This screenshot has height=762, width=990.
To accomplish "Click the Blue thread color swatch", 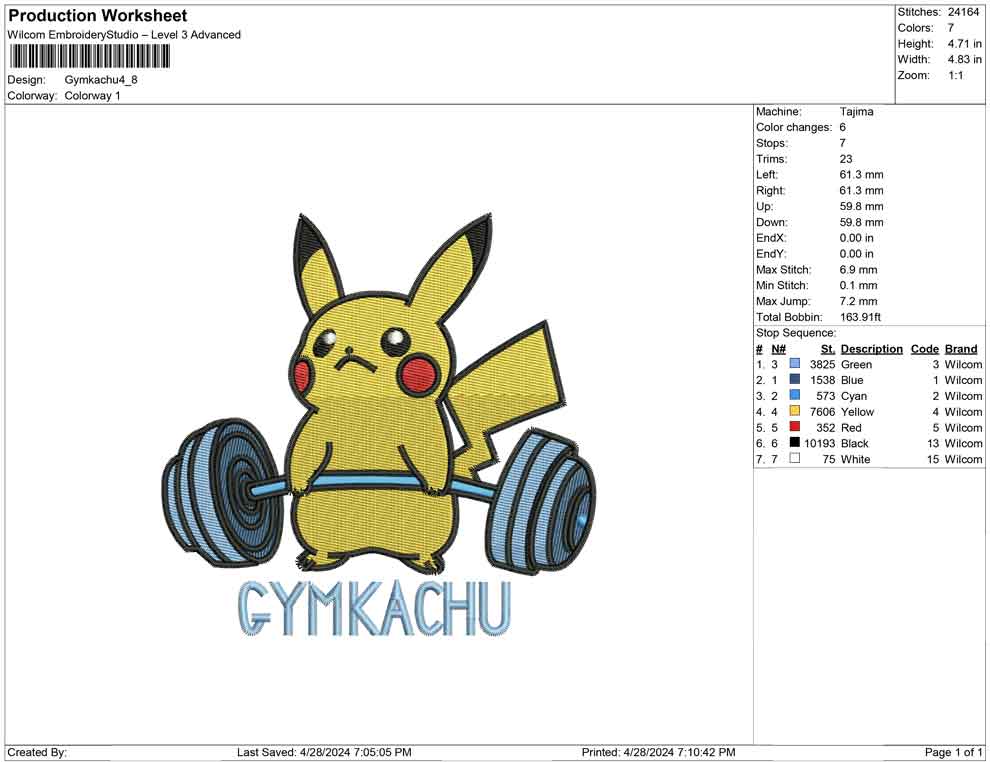I will pyautogui.click(x=795, y=379).
